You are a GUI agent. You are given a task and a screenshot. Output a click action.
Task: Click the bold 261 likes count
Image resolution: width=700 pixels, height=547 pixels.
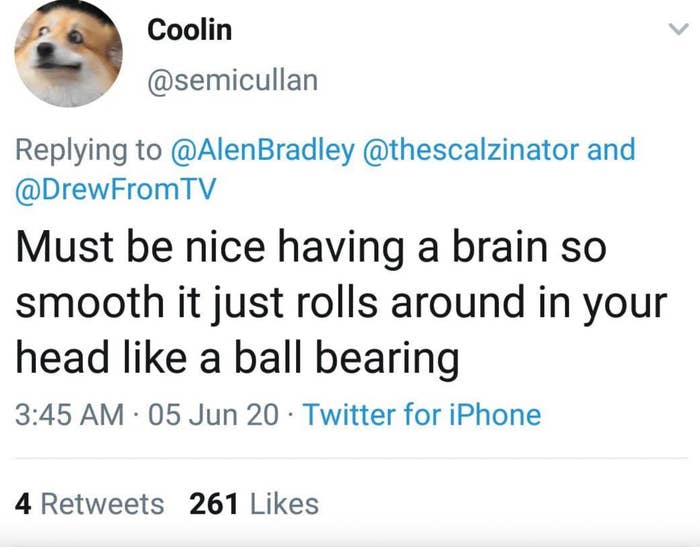pos(213,504)
